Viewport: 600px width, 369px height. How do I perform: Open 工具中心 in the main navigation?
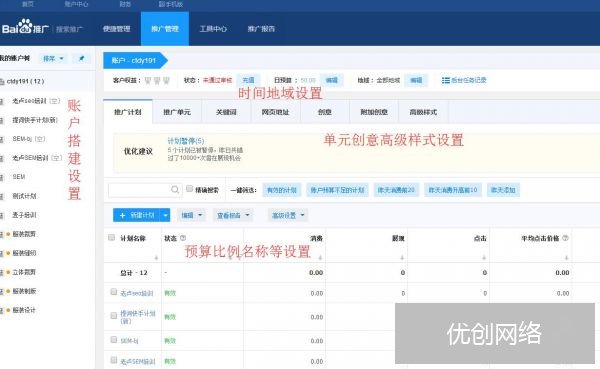tap(213, 29)
